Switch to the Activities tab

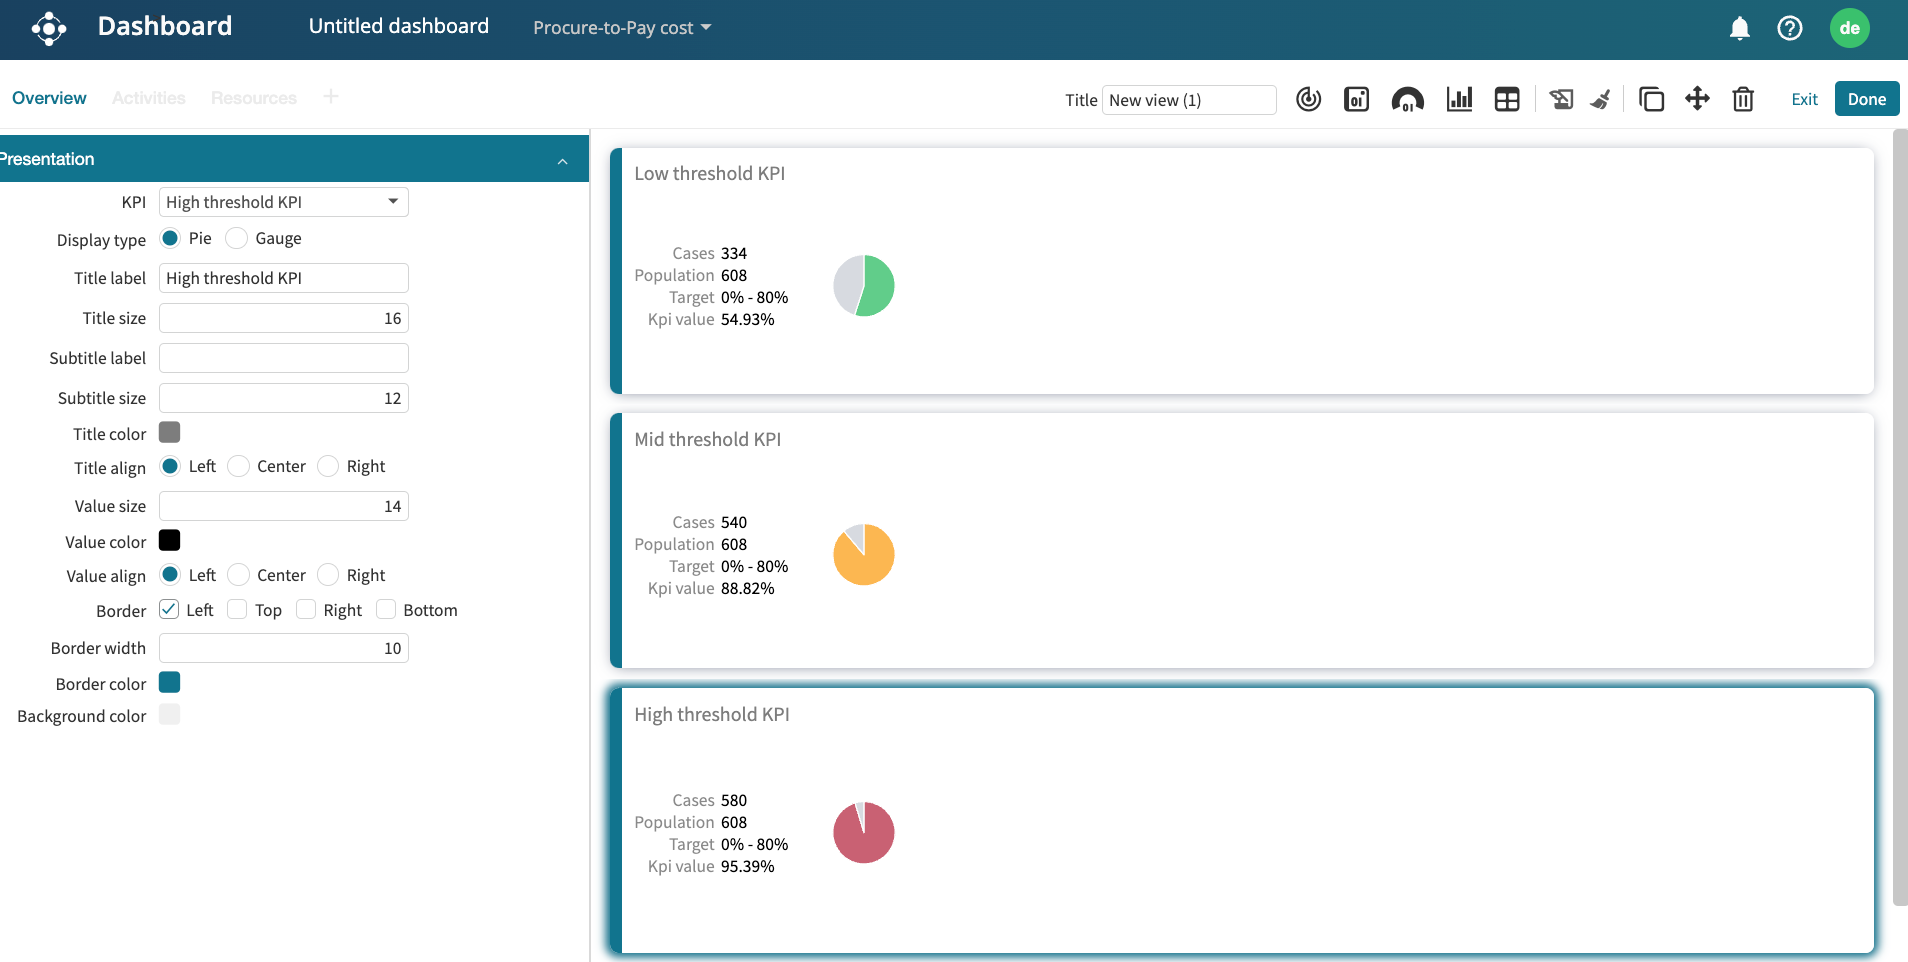[x=148, y=98]
